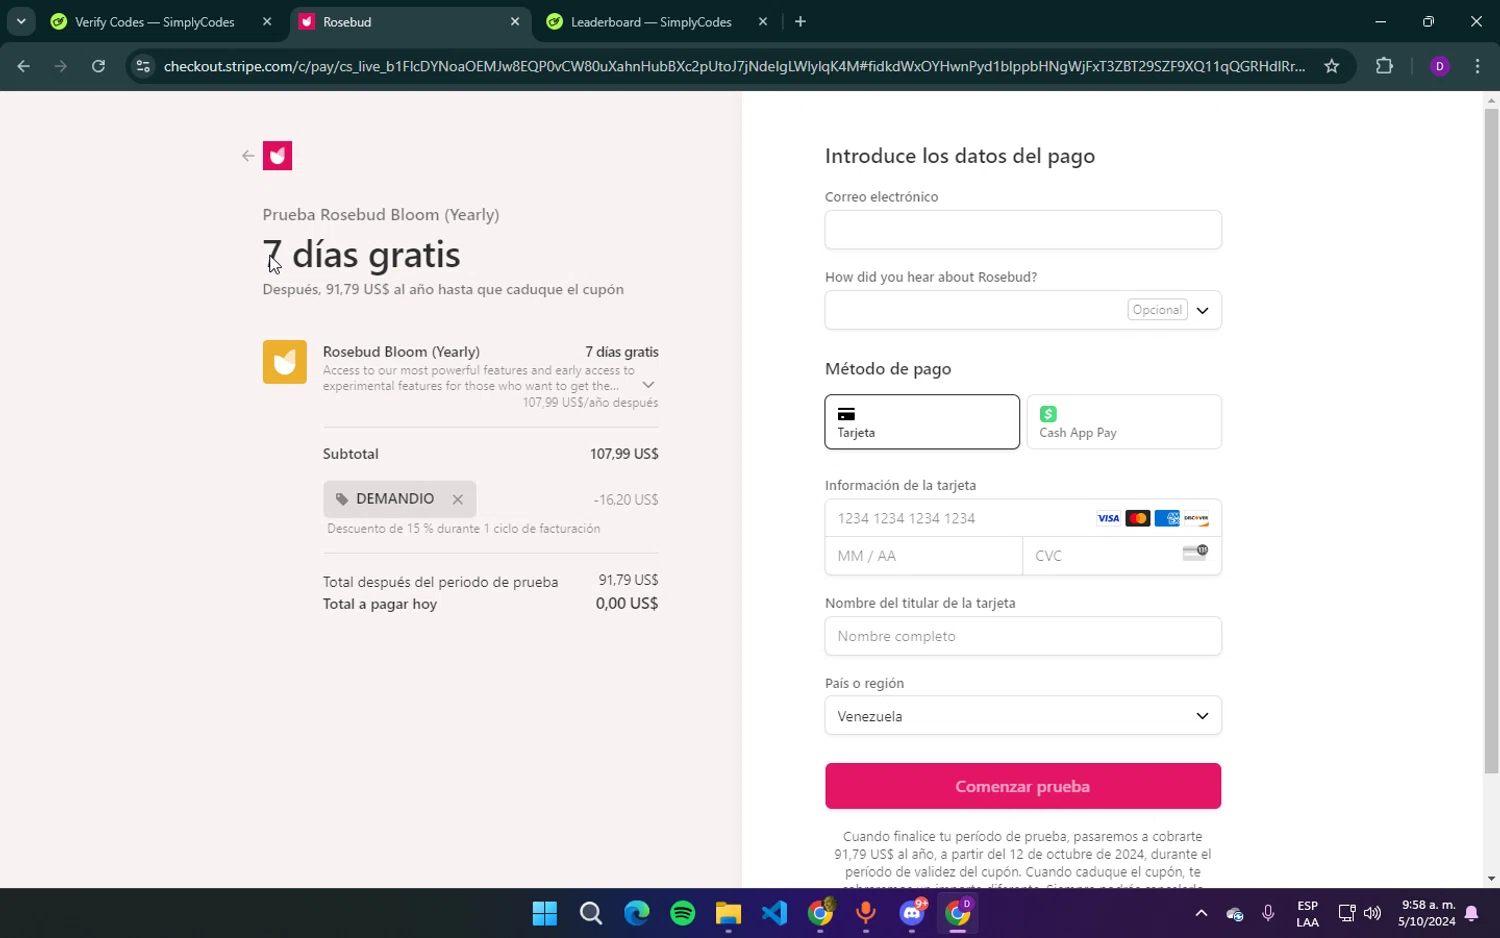
Task: Close the Rosebud tab
Action: (x=515, y=22)
